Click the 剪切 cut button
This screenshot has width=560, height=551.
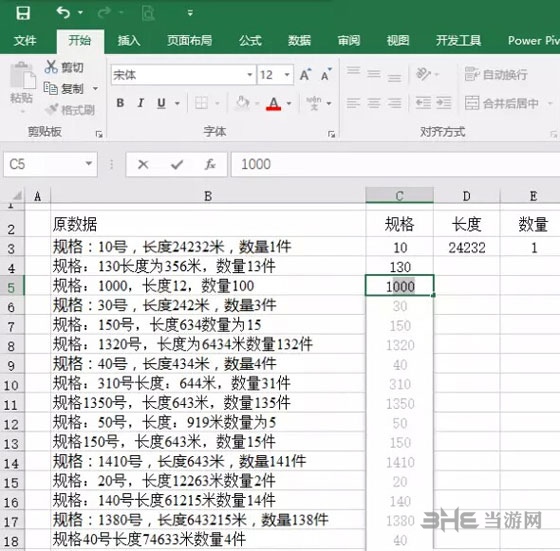(x=64, y=67)
